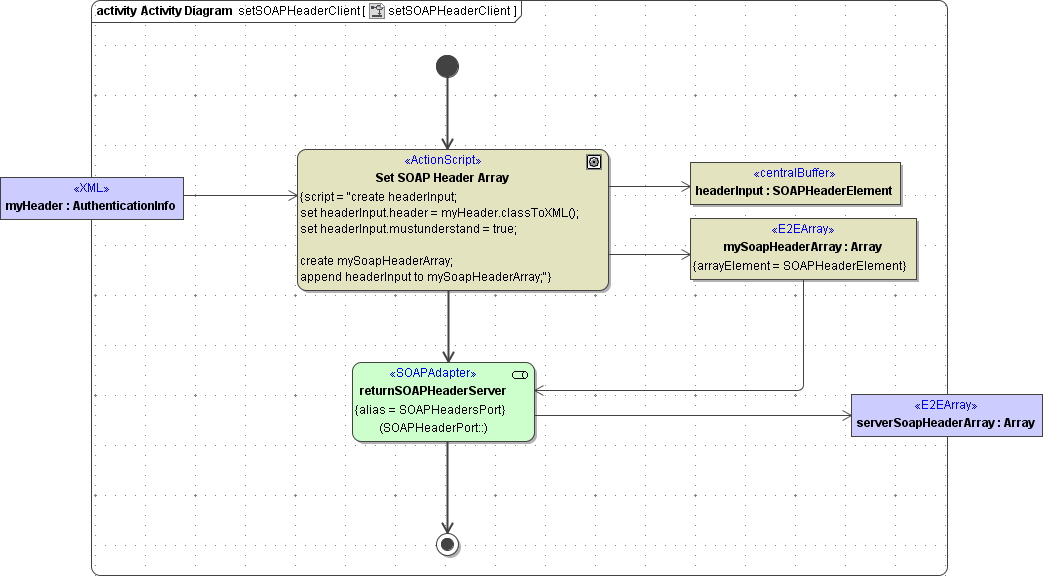Select the initial node filled black circle
The height and width of the screenshot is (576, 1043).
click(x=447, y=66)
